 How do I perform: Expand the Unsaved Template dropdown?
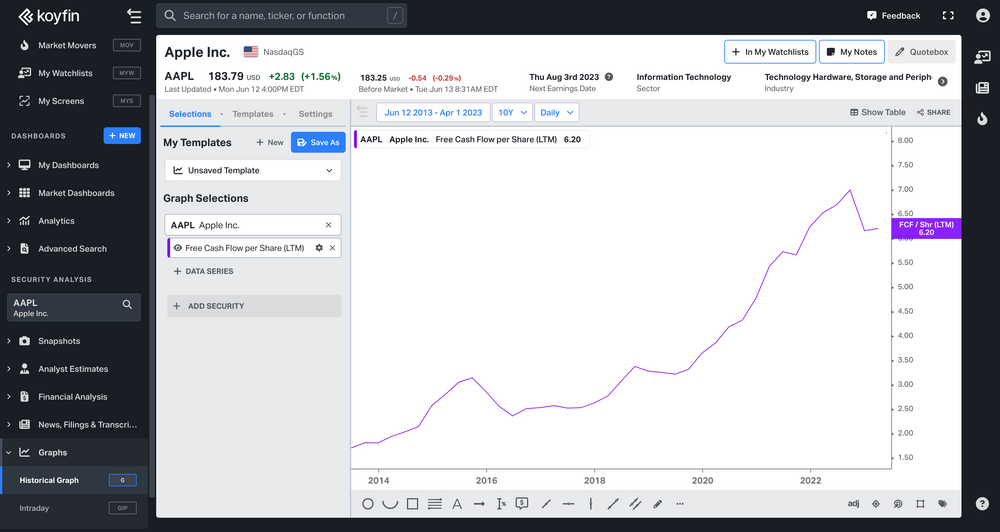pos(252,171)
